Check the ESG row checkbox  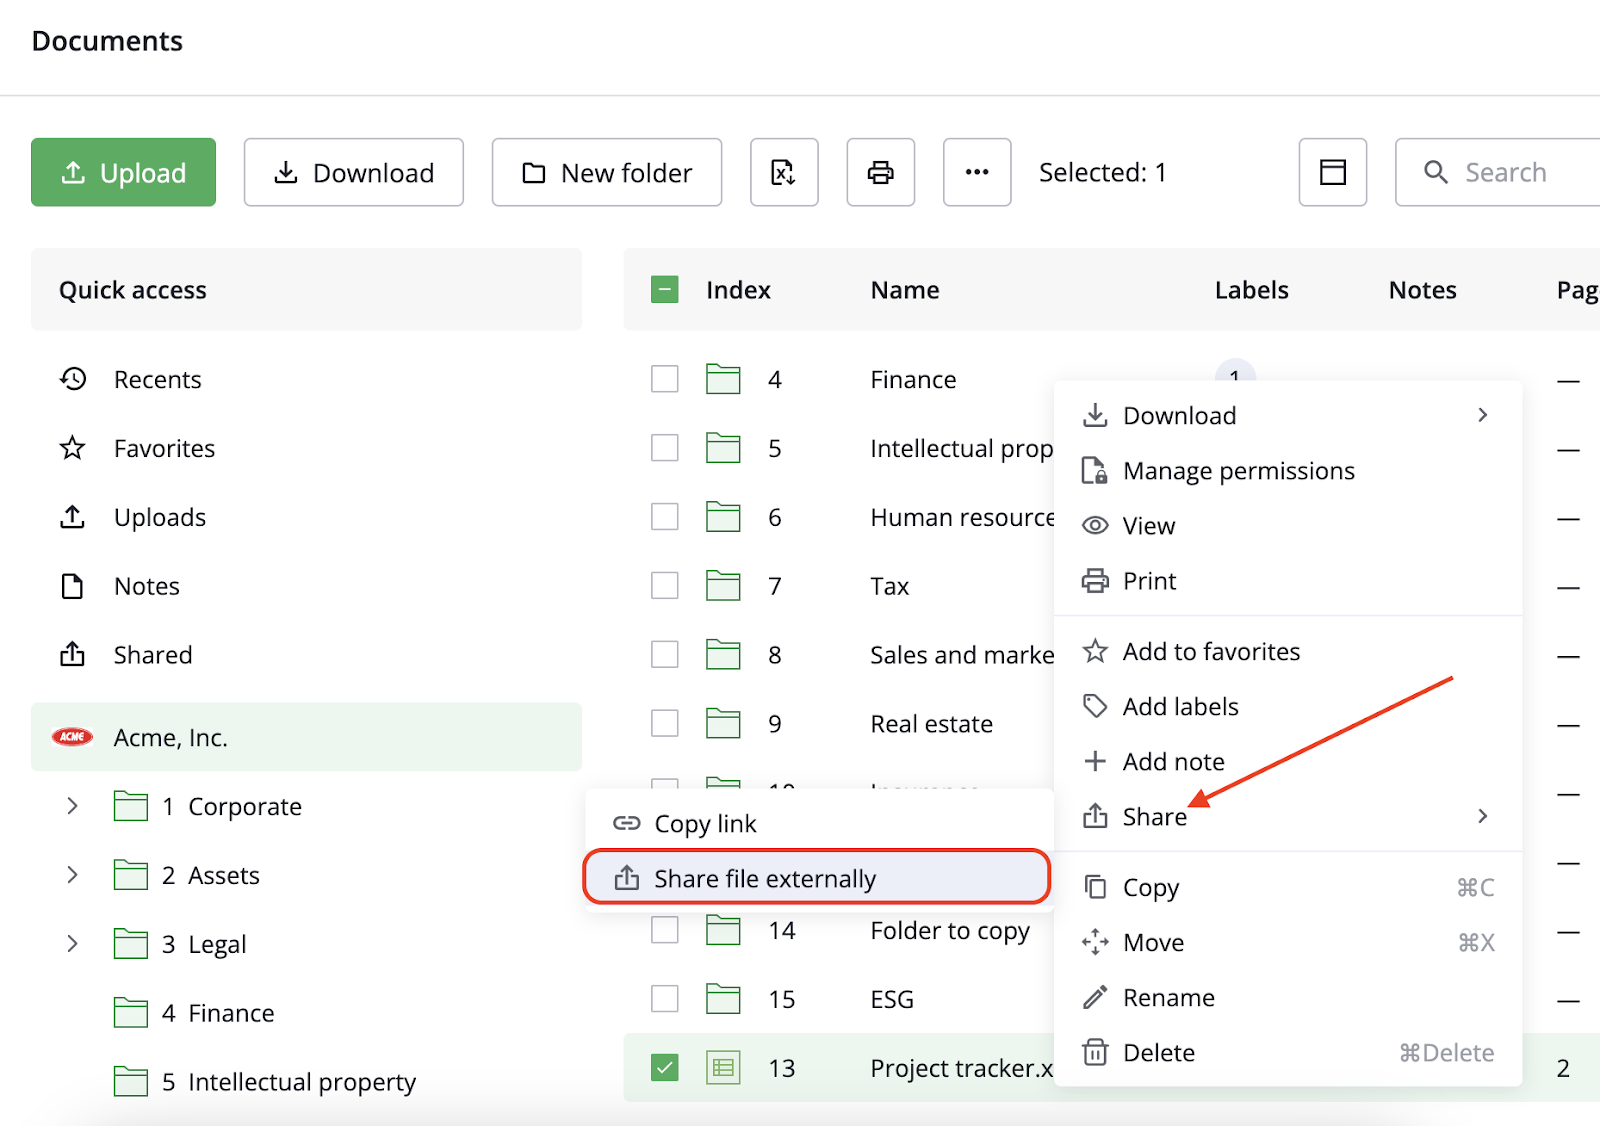665,999
